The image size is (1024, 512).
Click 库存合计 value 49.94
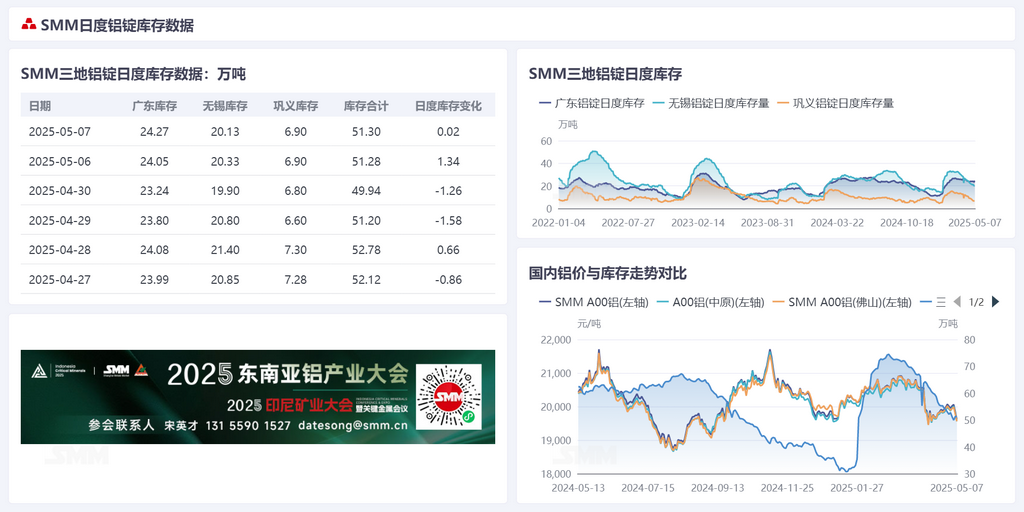(x=366, y=191)
